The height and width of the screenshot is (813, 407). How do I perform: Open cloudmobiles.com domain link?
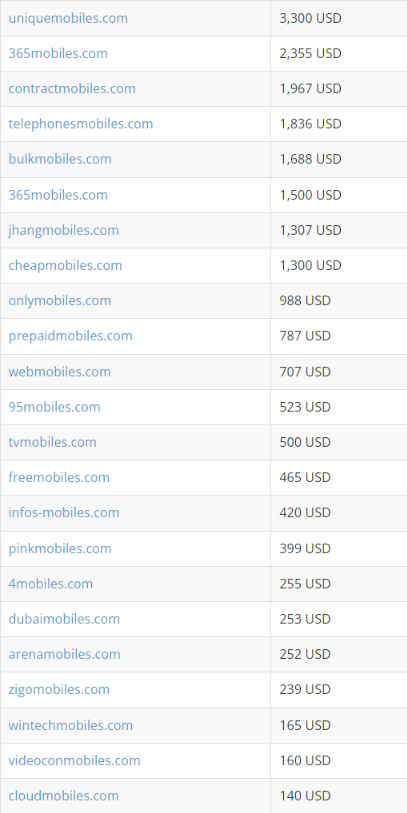(63, 796)
